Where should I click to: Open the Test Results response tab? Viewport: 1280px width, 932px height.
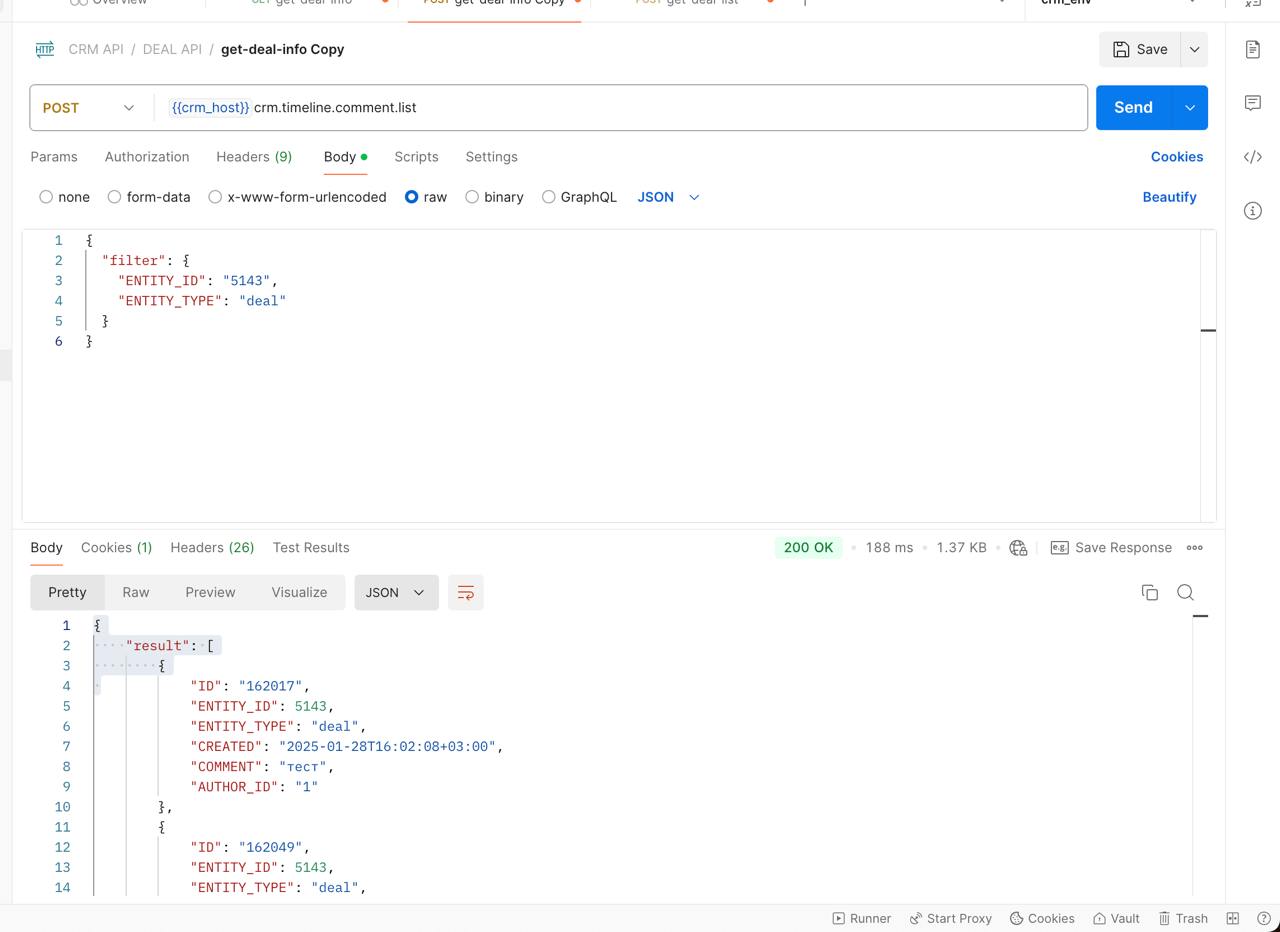(311, 548)
